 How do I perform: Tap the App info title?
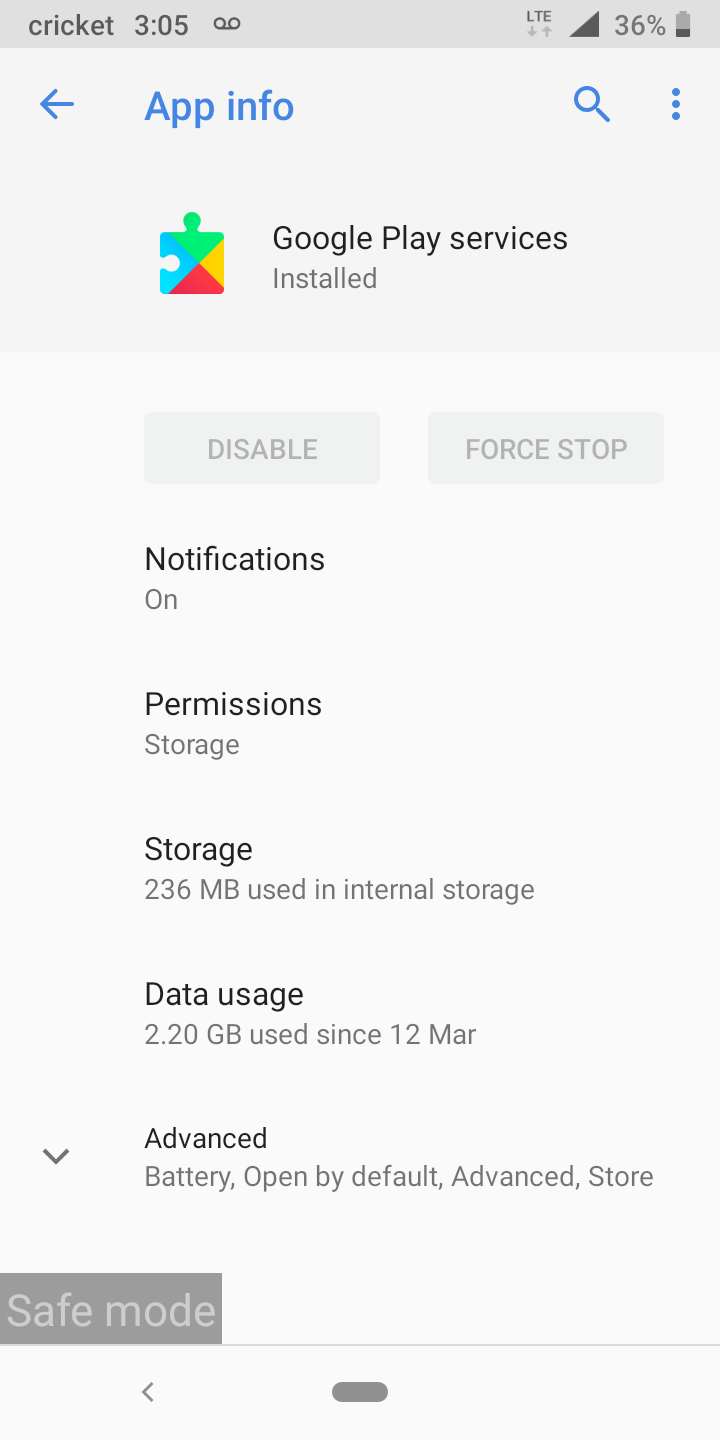(x=219, y=106)
